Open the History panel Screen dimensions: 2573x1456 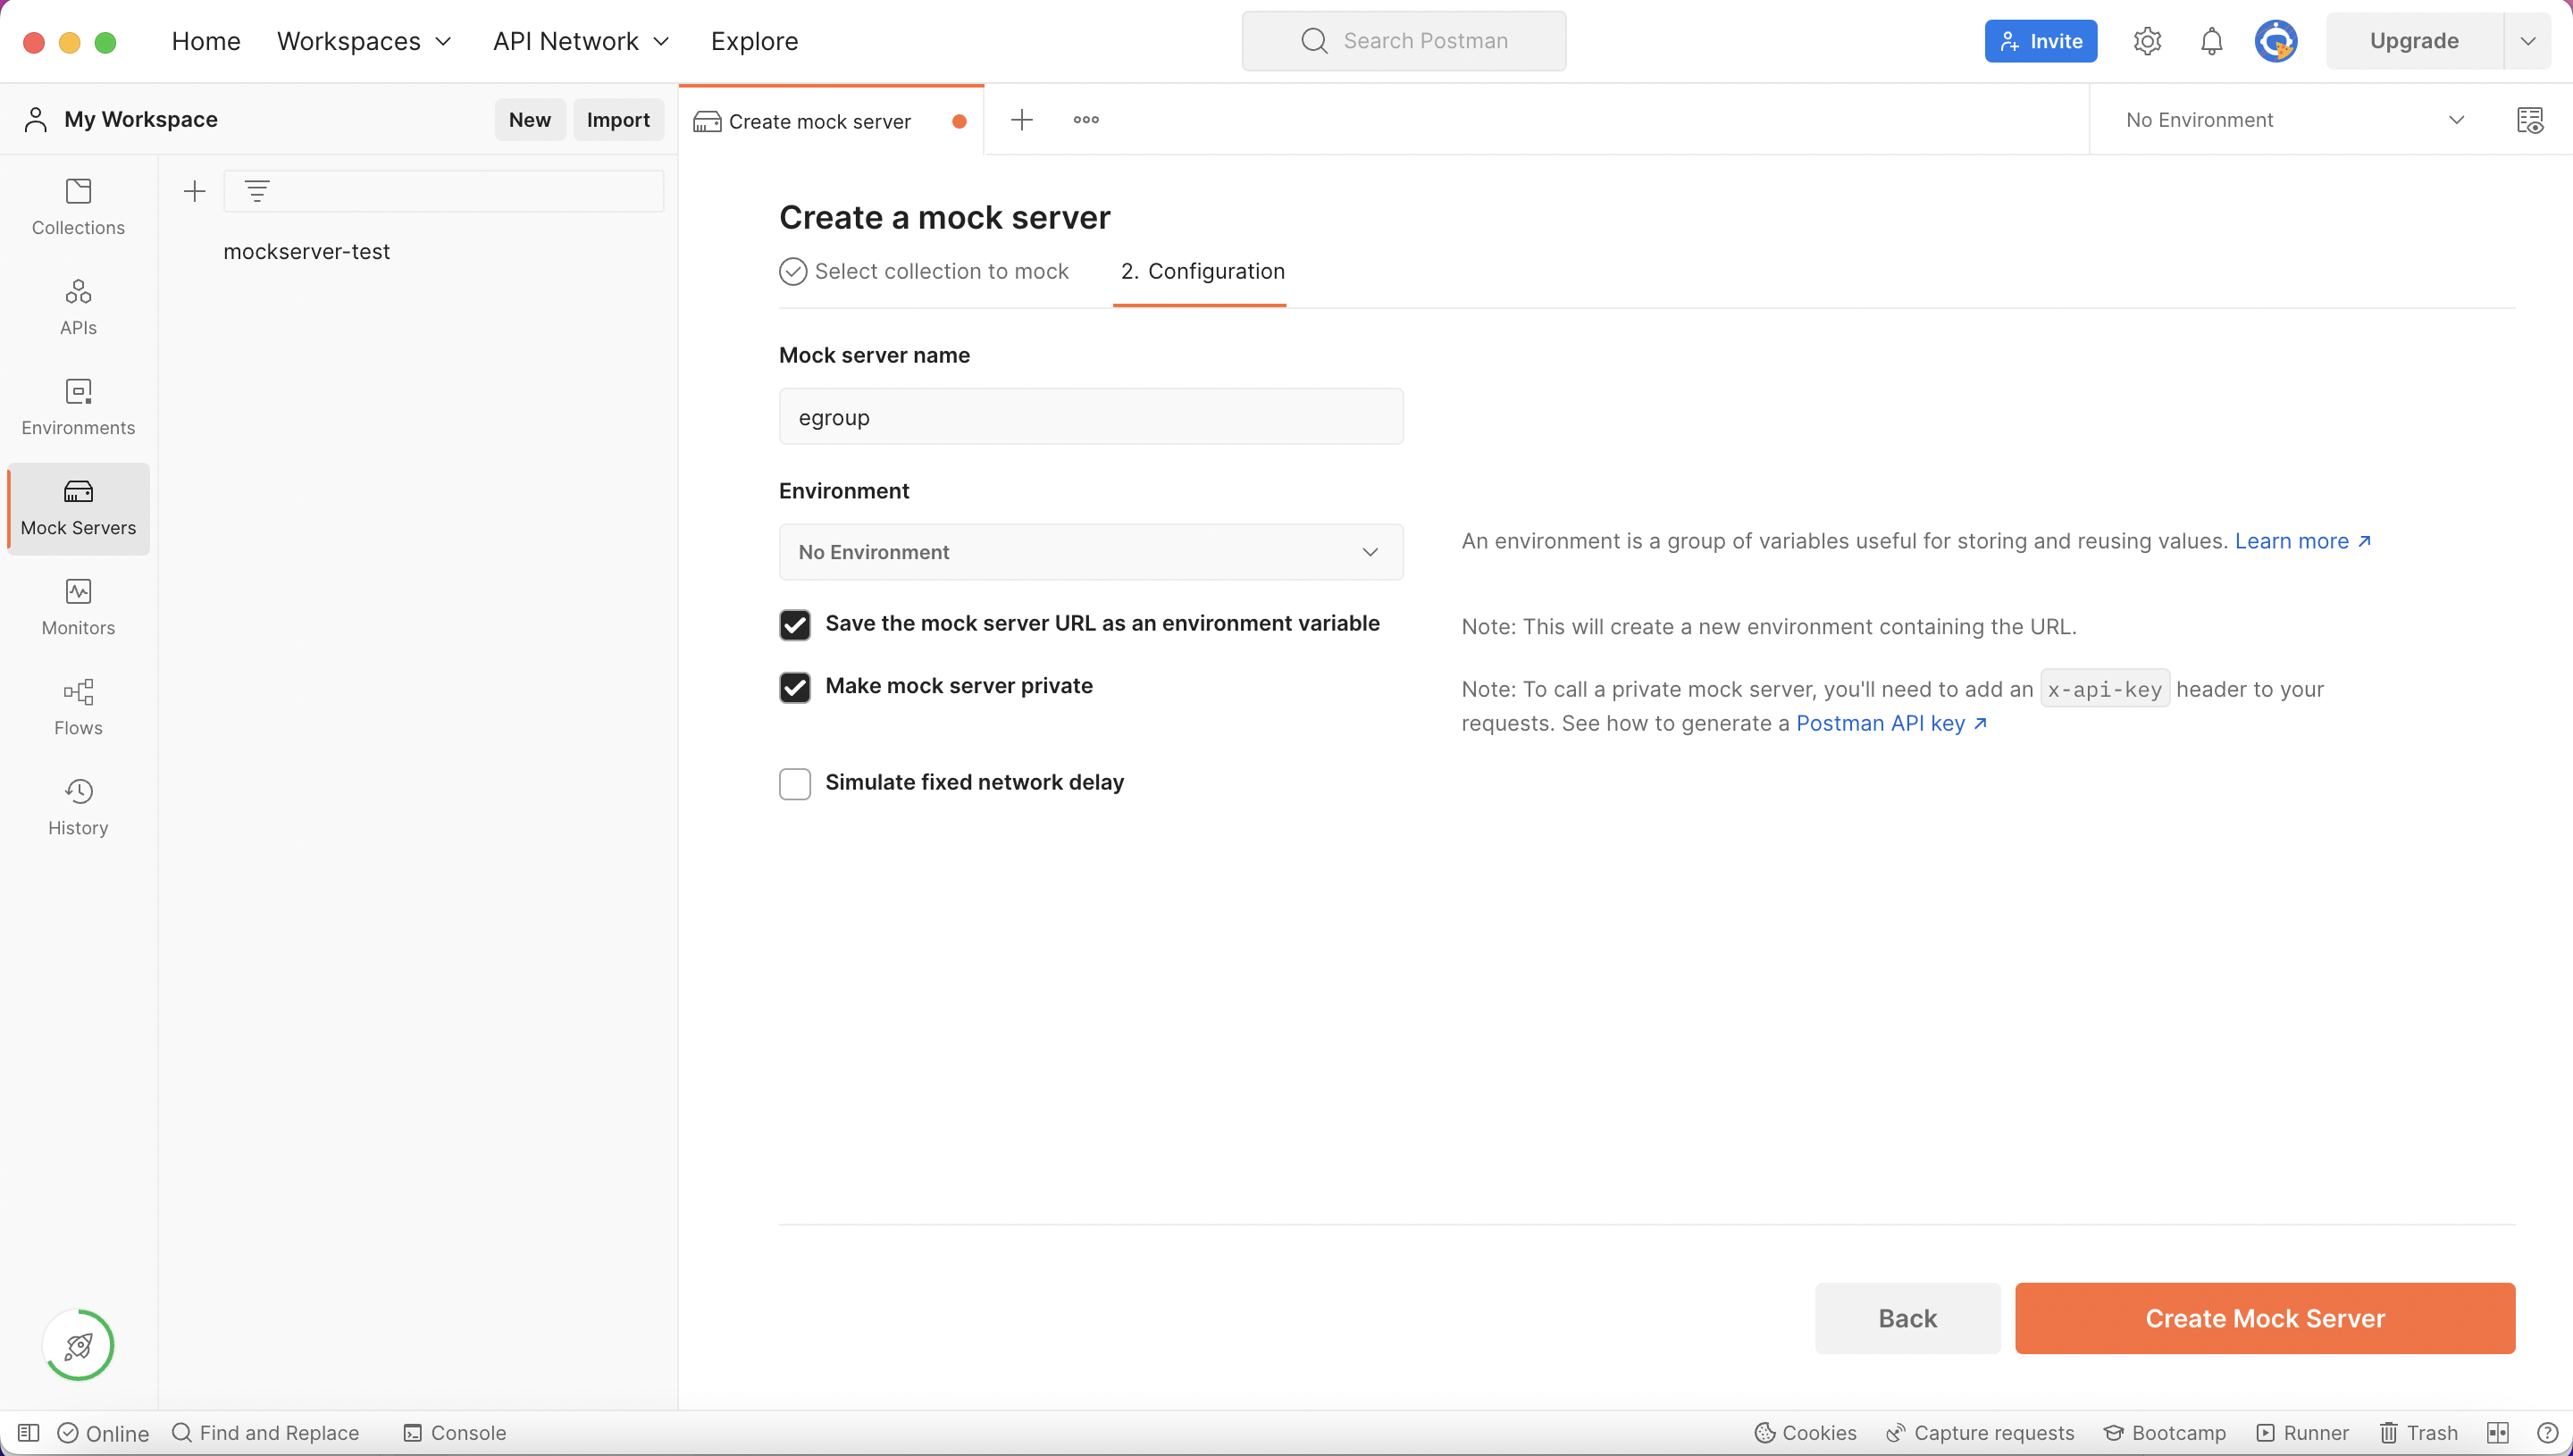pyautogui.click(x=77, y=806)
